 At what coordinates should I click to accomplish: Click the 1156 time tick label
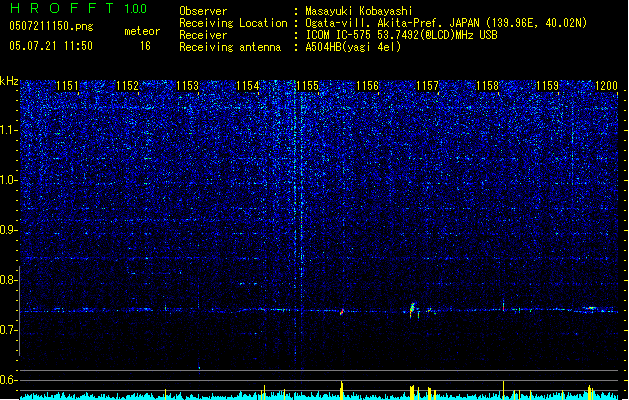[x=367, y=86]
